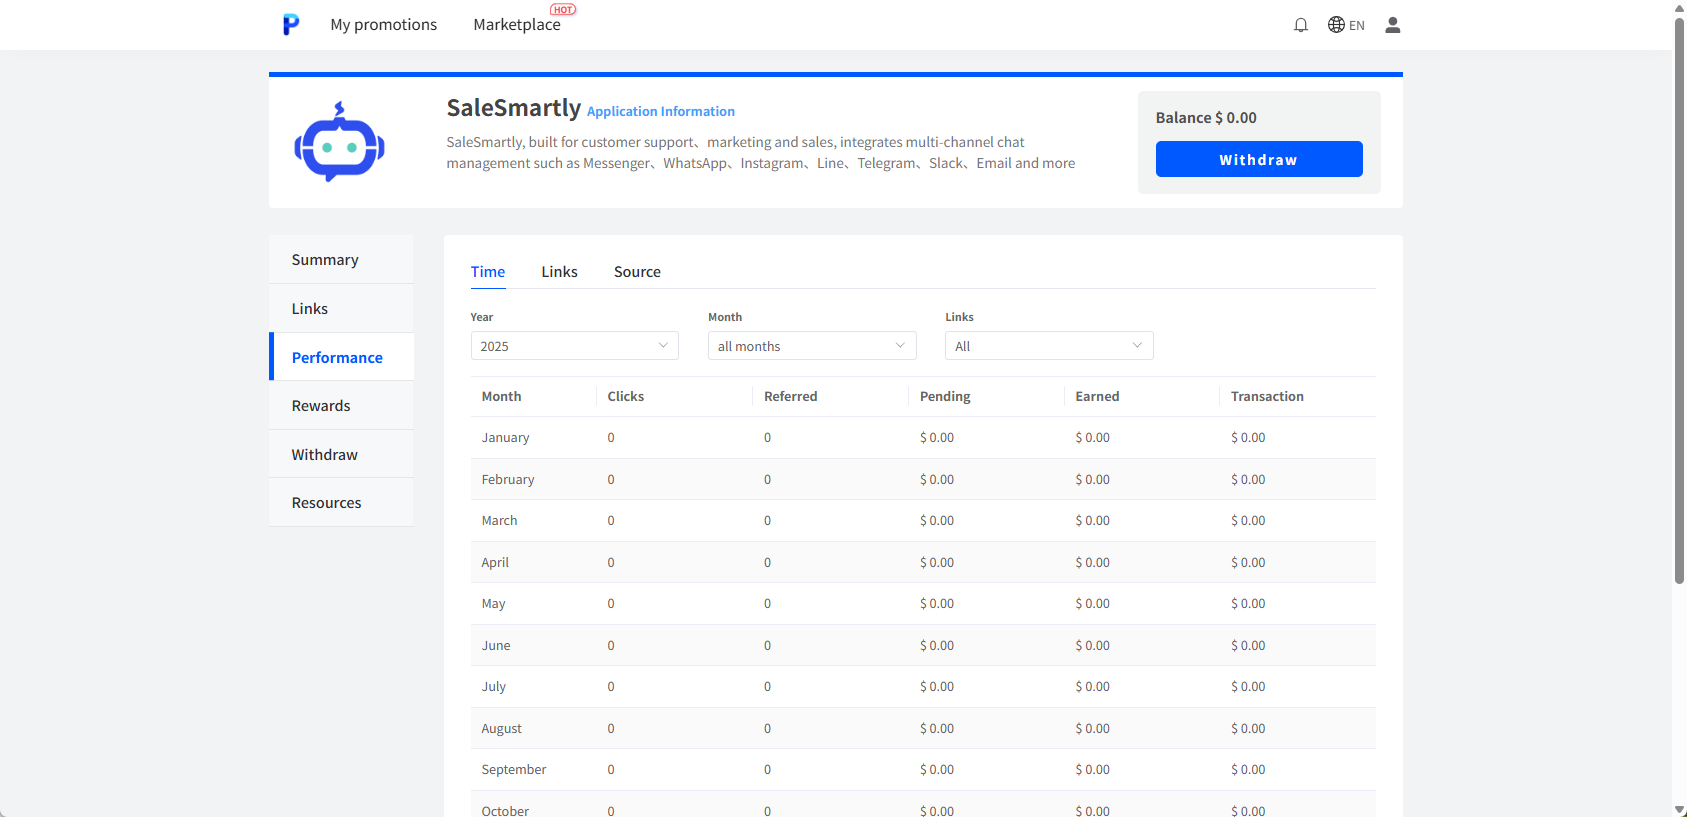
Task: Open Resources in the sidebar
Action: 326,503
